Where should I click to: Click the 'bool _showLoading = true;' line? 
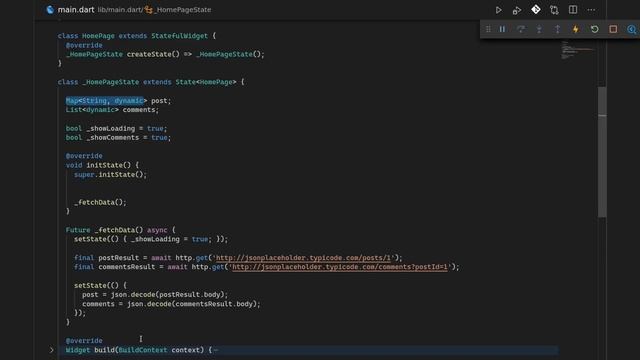pyautogui.click(x=116, y=128)
